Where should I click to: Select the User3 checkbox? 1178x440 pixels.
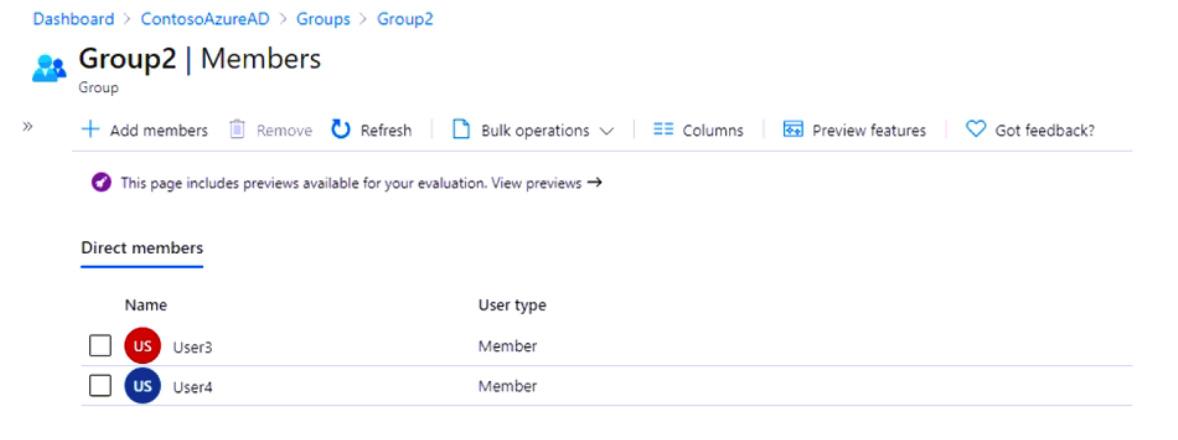pyautogui.click(x=100, y=346)
